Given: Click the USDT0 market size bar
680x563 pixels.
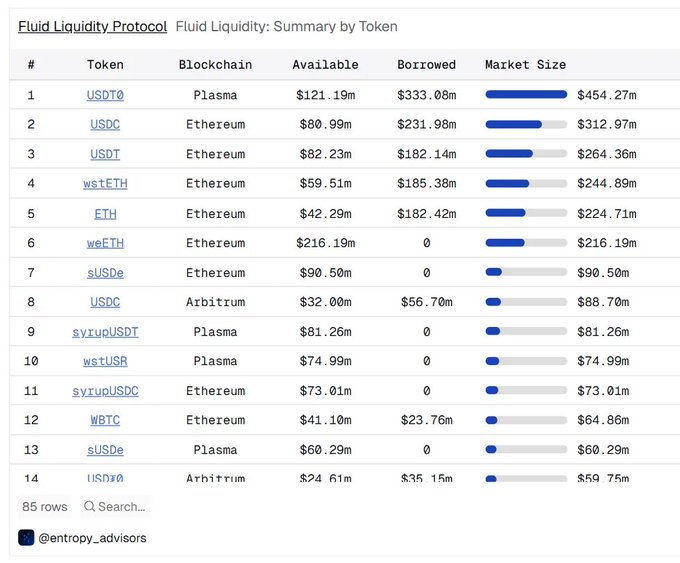Looking at the screenshot, I should [x=526, y=95].
